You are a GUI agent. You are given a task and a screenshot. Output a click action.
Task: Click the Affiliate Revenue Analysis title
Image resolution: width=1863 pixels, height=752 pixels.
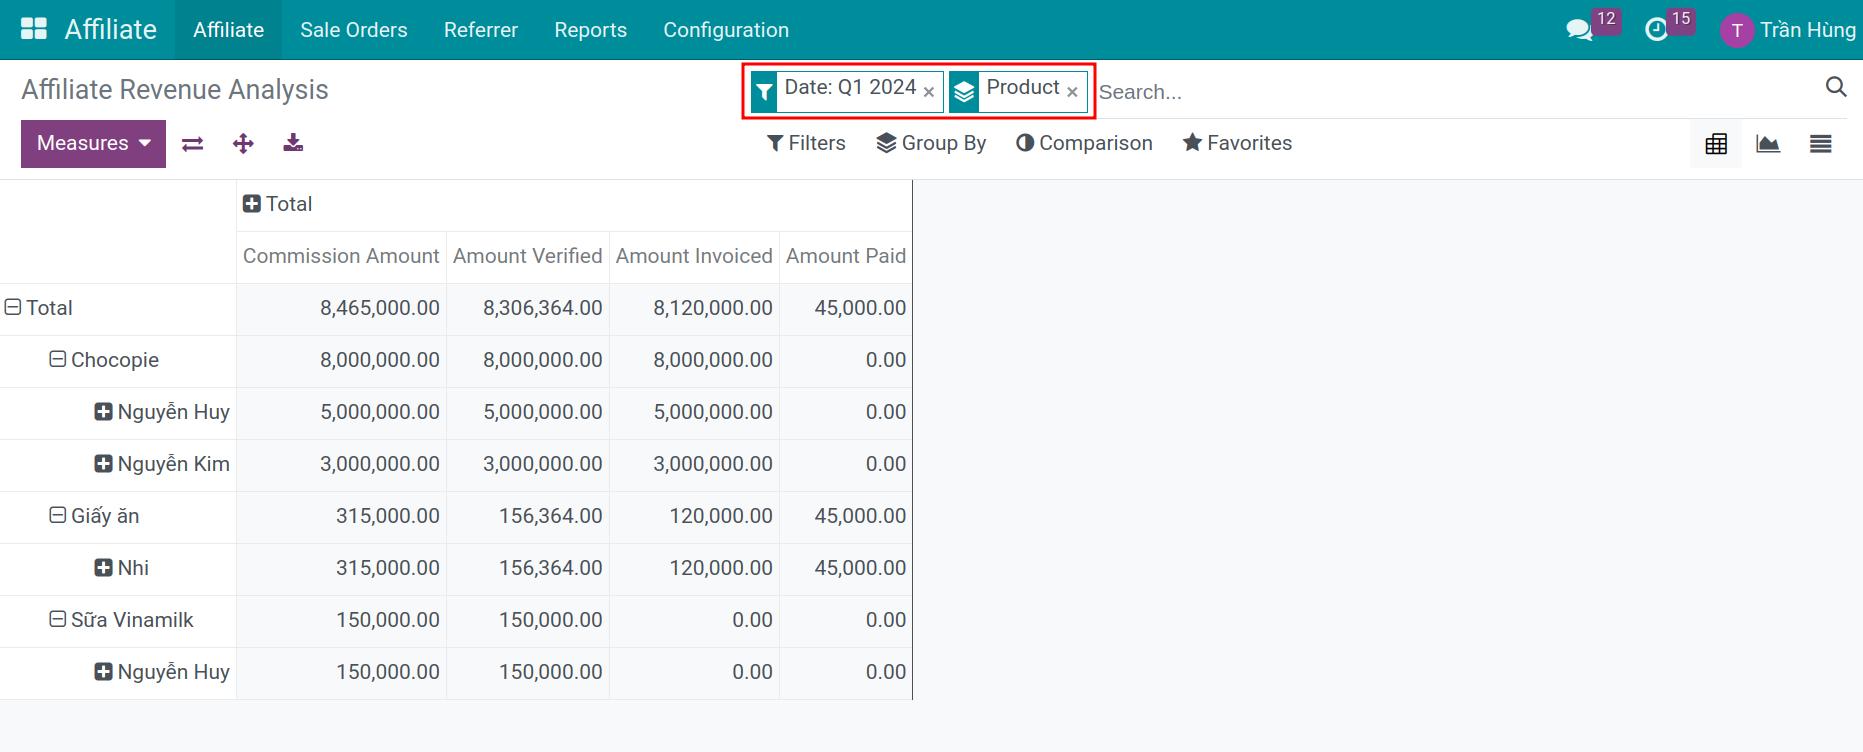coord(175,90)
